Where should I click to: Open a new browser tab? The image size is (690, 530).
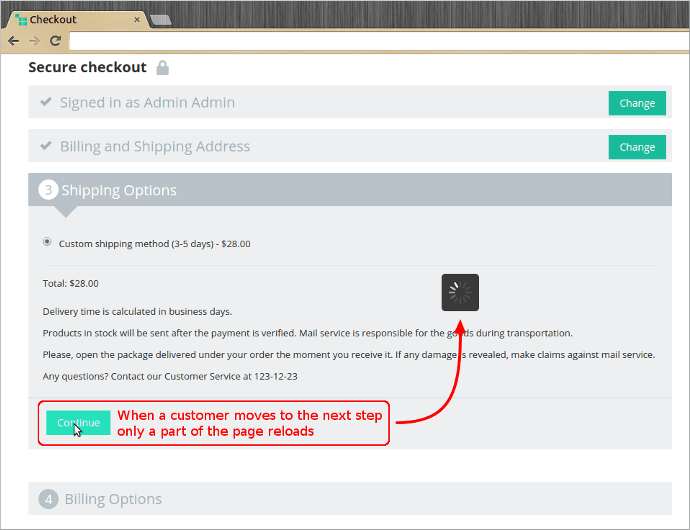pos(160,20)
